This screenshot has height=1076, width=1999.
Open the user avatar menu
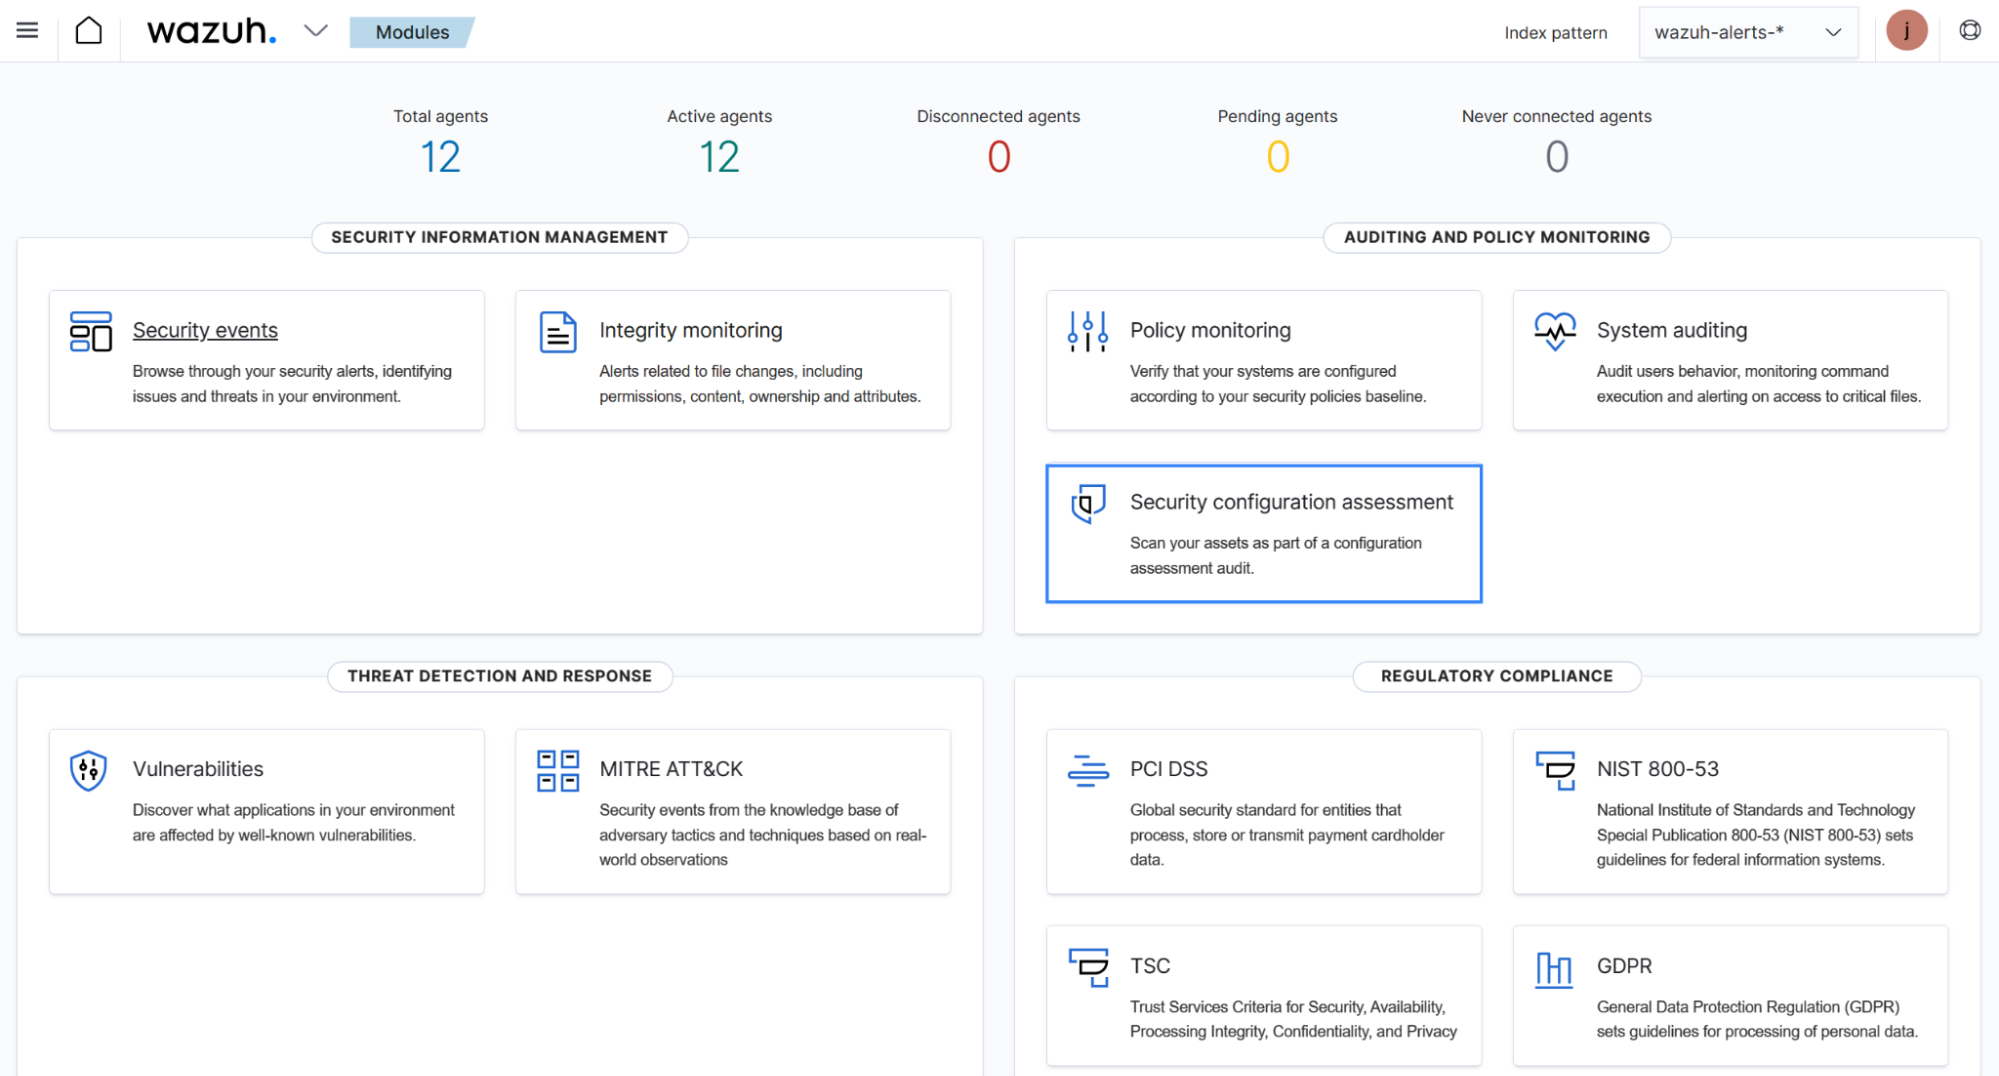click(x=1906, y=31)
